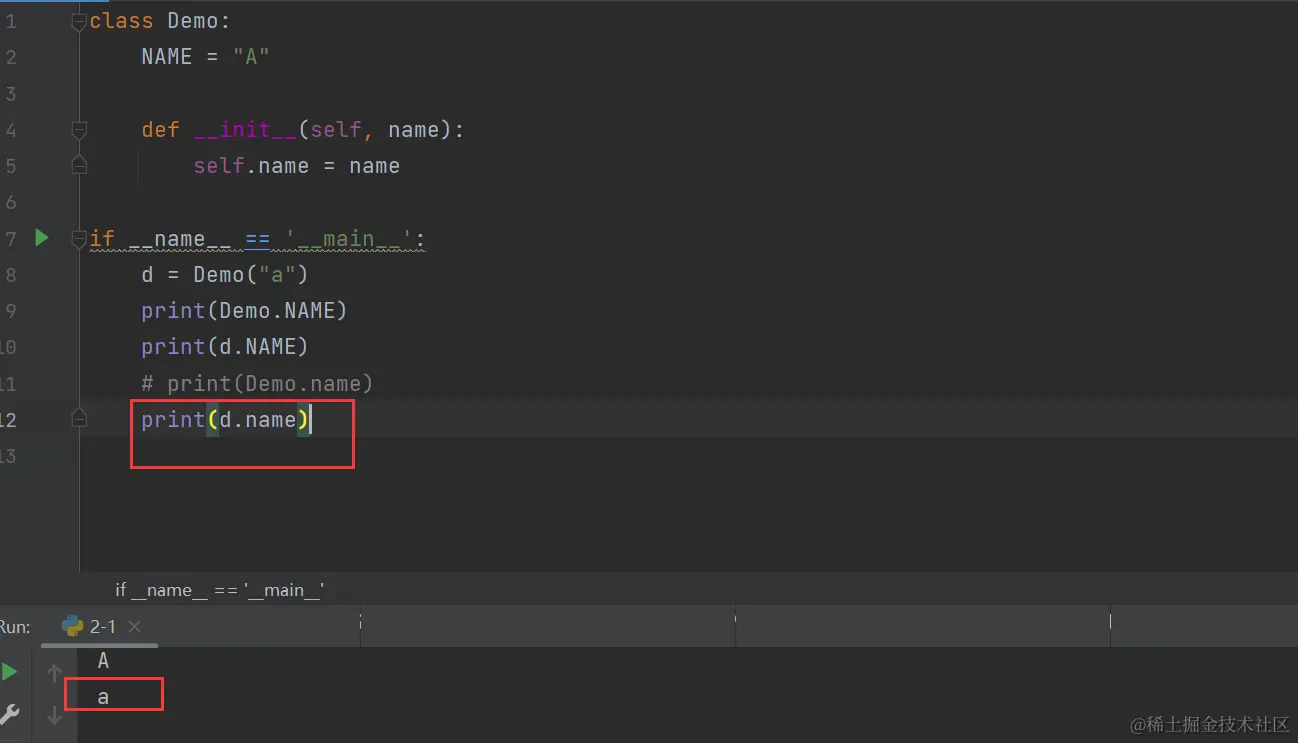Click the breadcrumb if __name__ == '__main__'

click(x=220, y=590)
